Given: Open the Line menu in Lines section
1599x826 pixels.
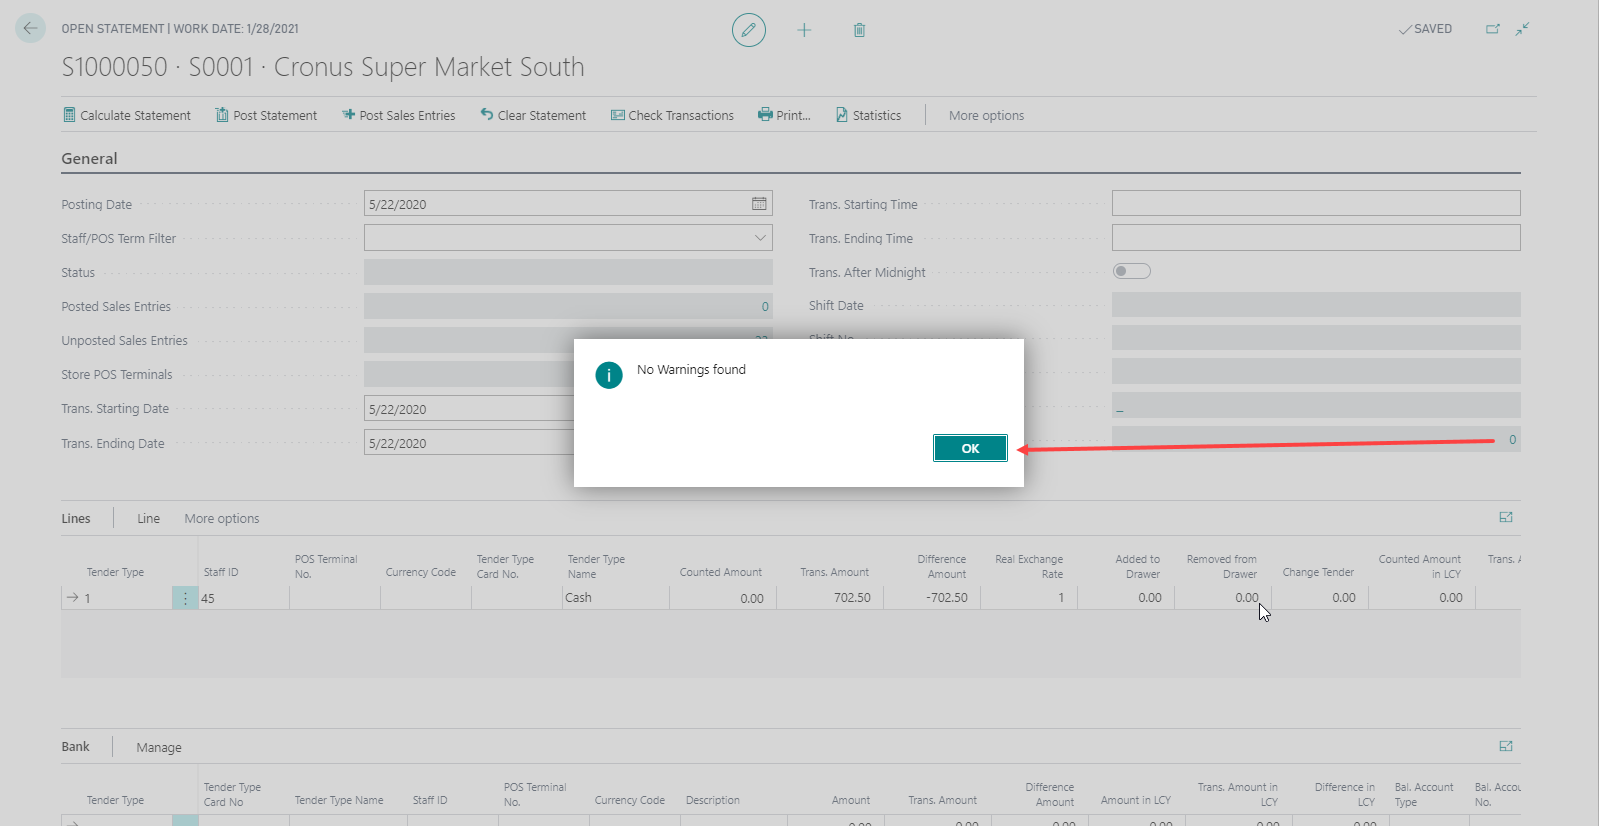Looking at the screenshot, I should click(x=148, y=519).
